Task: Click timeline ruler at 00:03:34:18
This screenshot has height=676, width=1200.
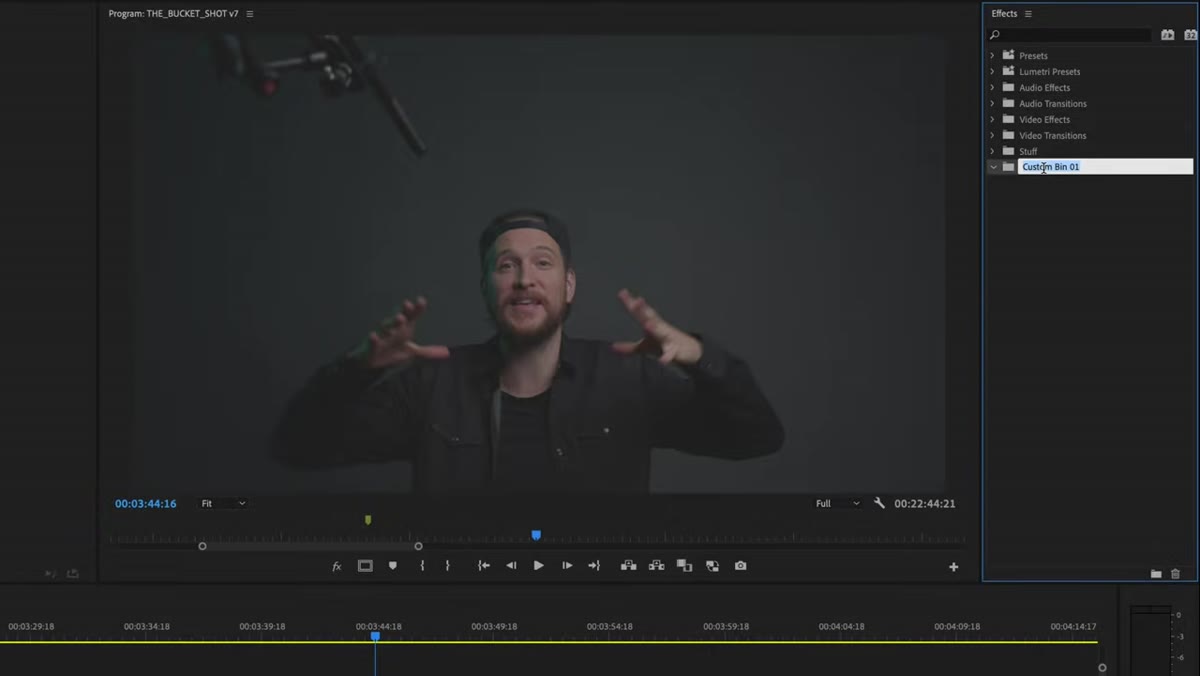Action: point(147,627)
